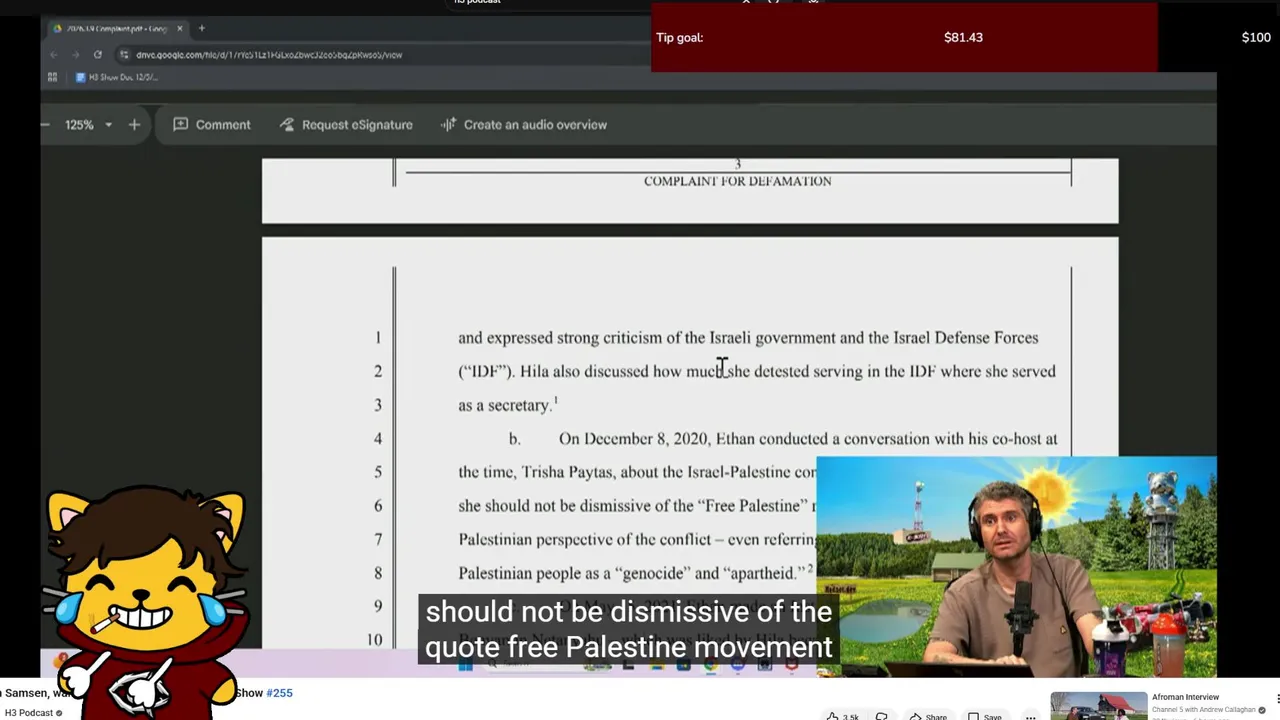Screen dimensions: 1280x720
Task: Reload the page in the browser
Action: (x=98, y=55)
